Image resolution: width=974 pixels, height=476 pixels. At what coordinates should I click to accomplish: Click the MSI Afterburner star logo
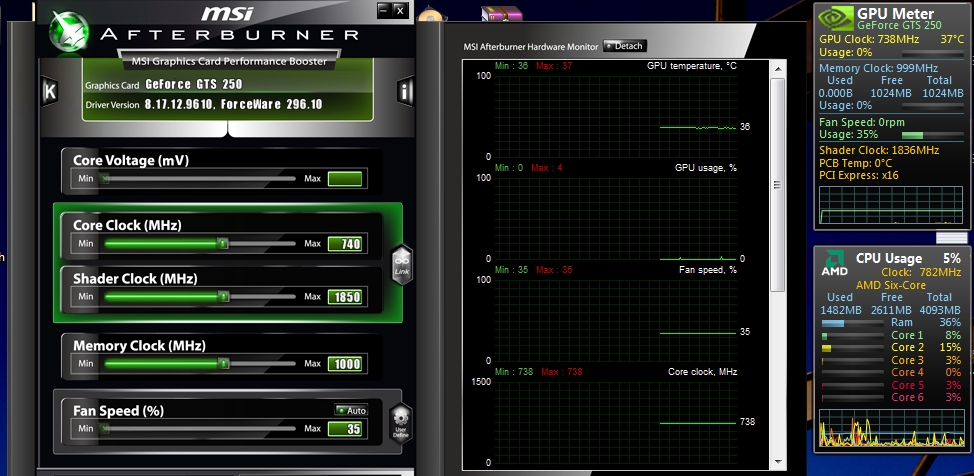(68, 31)
